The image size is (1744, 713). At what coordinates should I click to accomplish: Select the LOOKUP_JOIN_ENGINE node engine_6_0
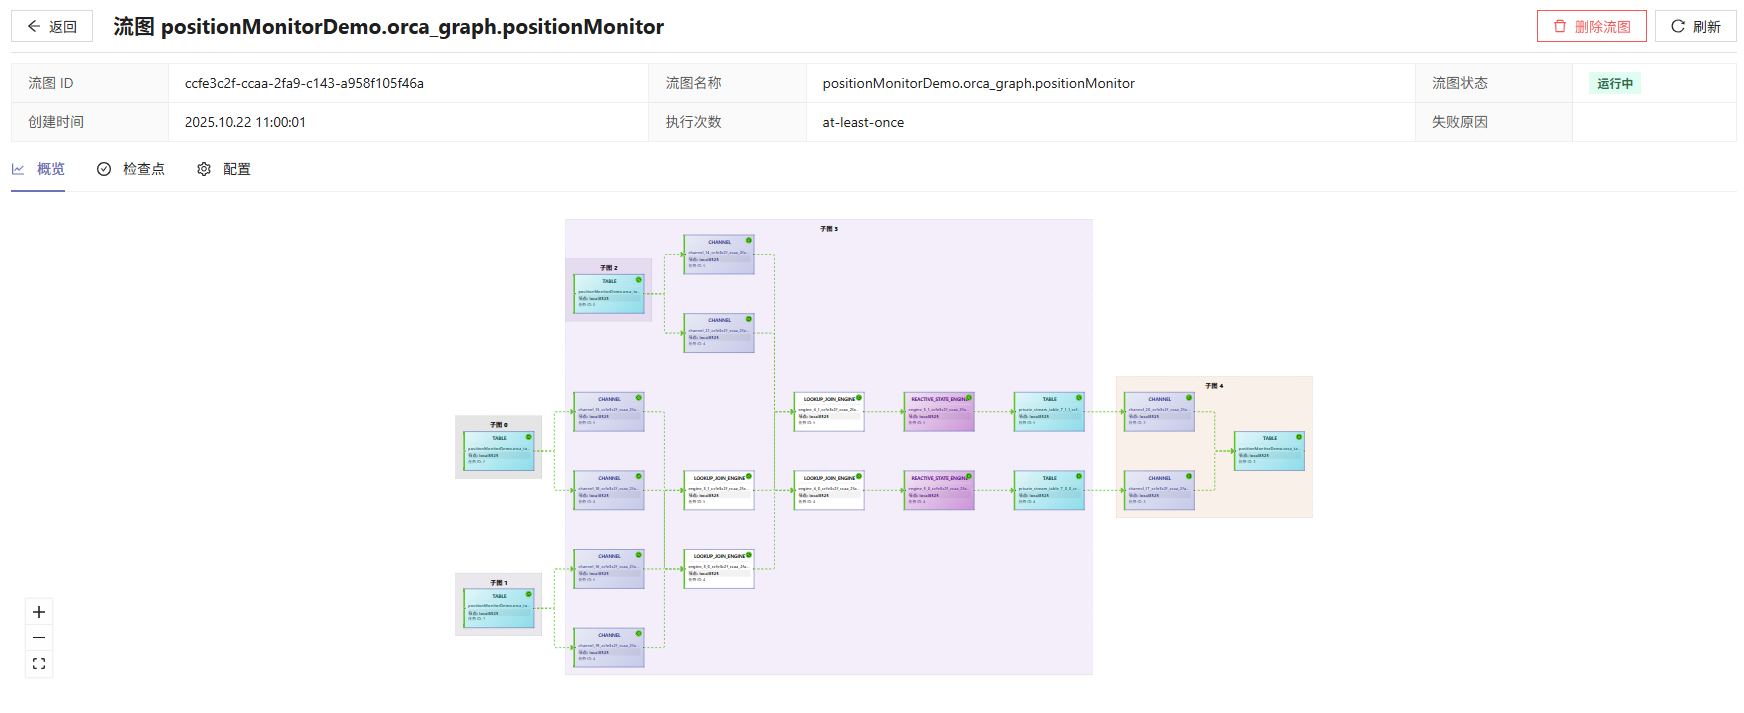pyautogui.click(x=829, y=490)
